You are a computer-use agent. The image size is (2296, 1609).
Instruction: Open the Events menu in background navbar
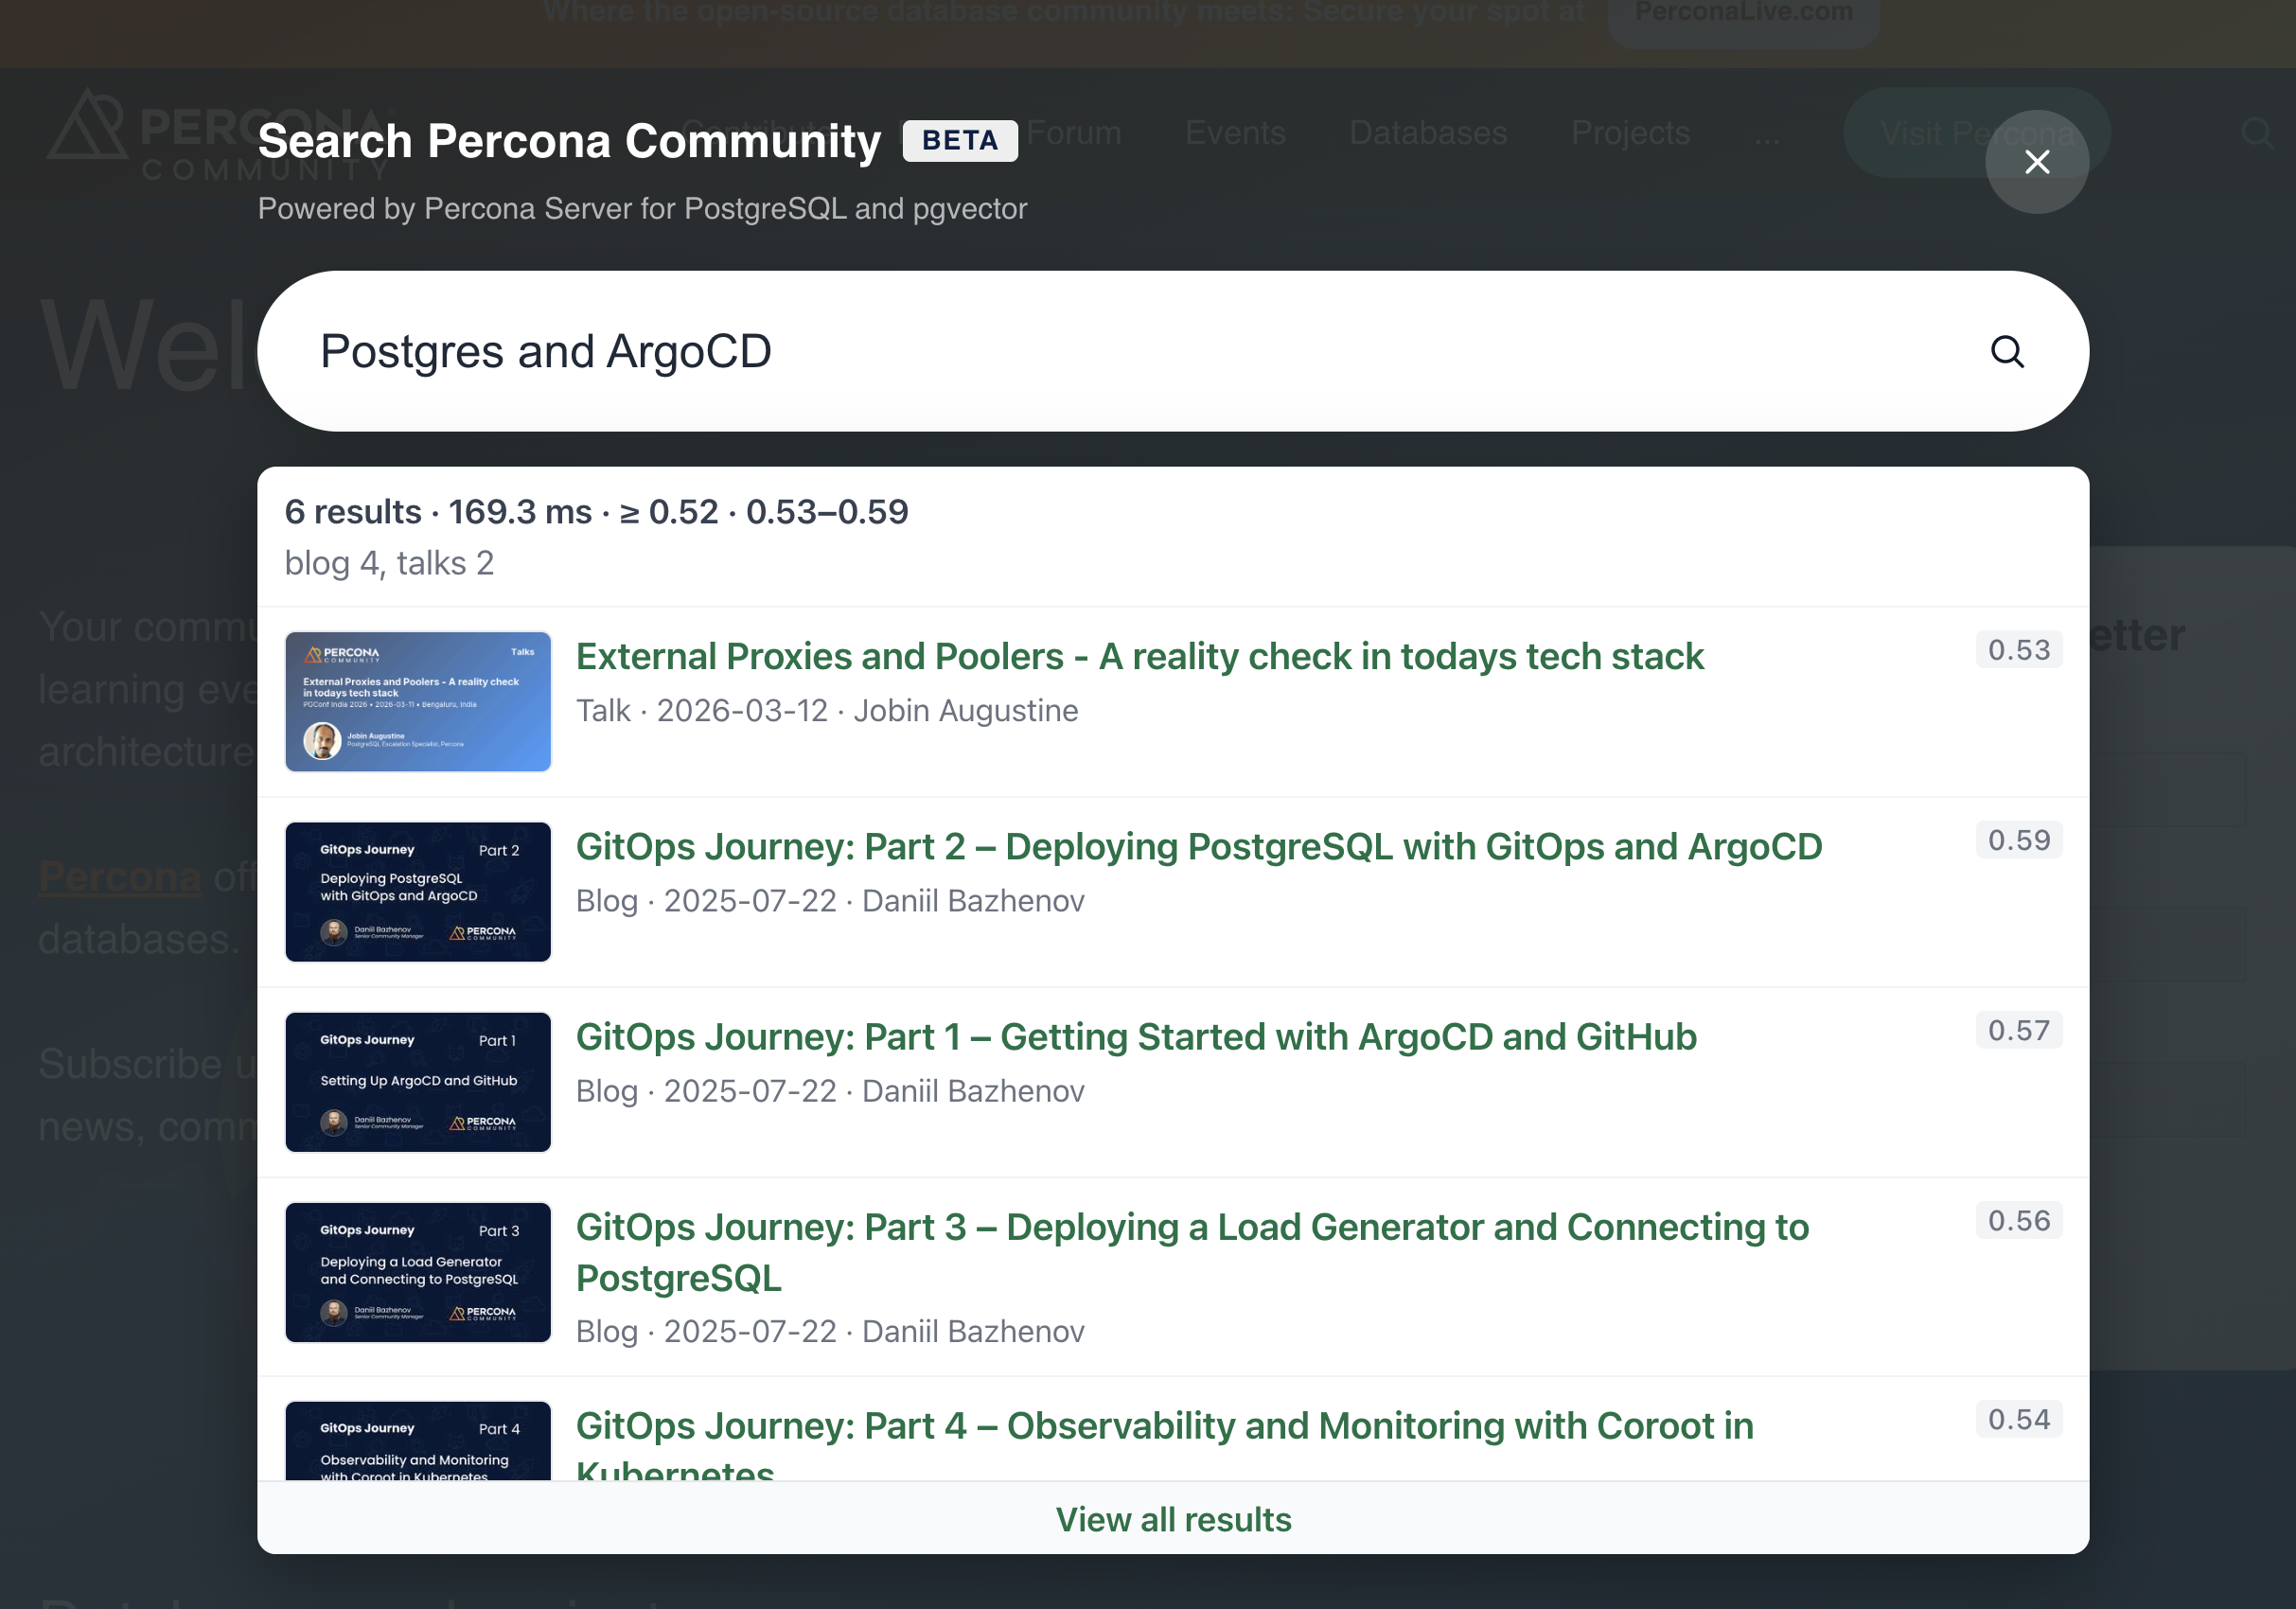1235,133
